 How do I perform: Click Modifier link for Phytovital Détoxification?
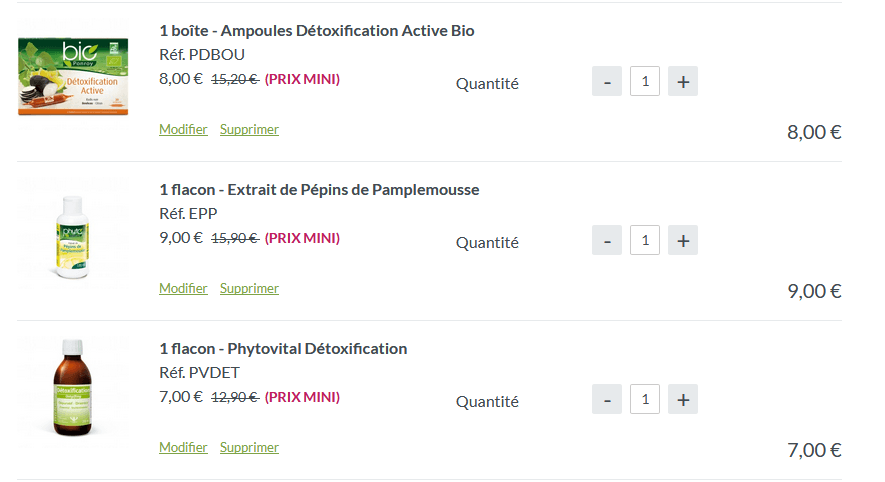[183, 447]
